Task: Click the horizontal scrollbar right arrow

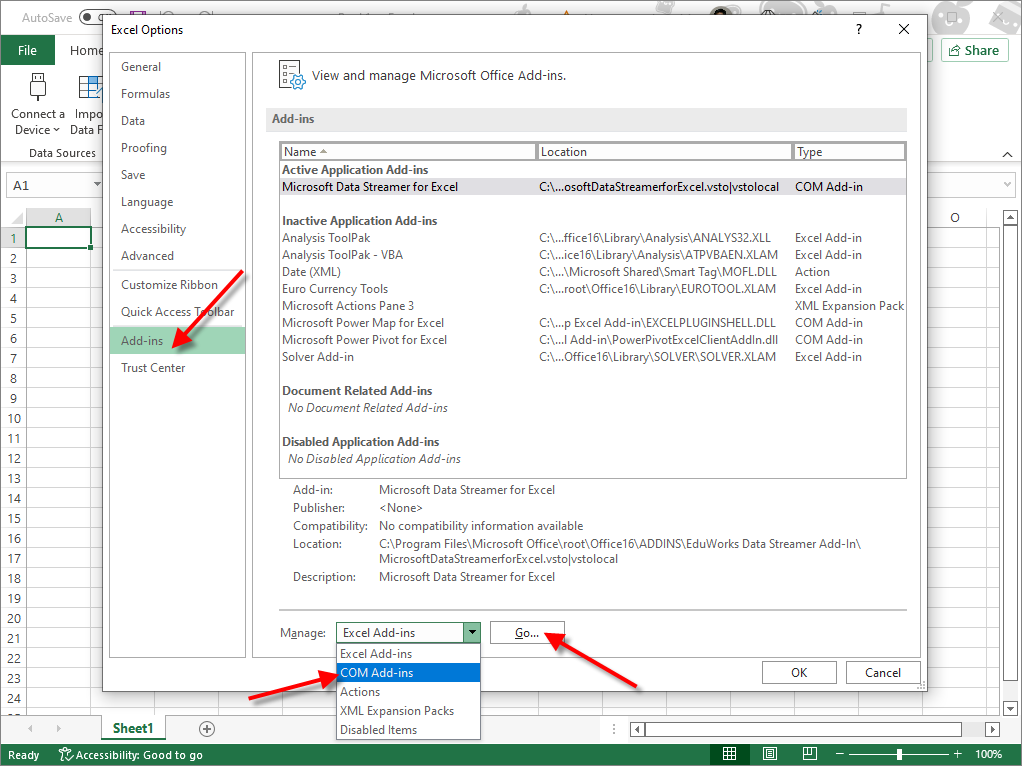Action: (992, 729)
